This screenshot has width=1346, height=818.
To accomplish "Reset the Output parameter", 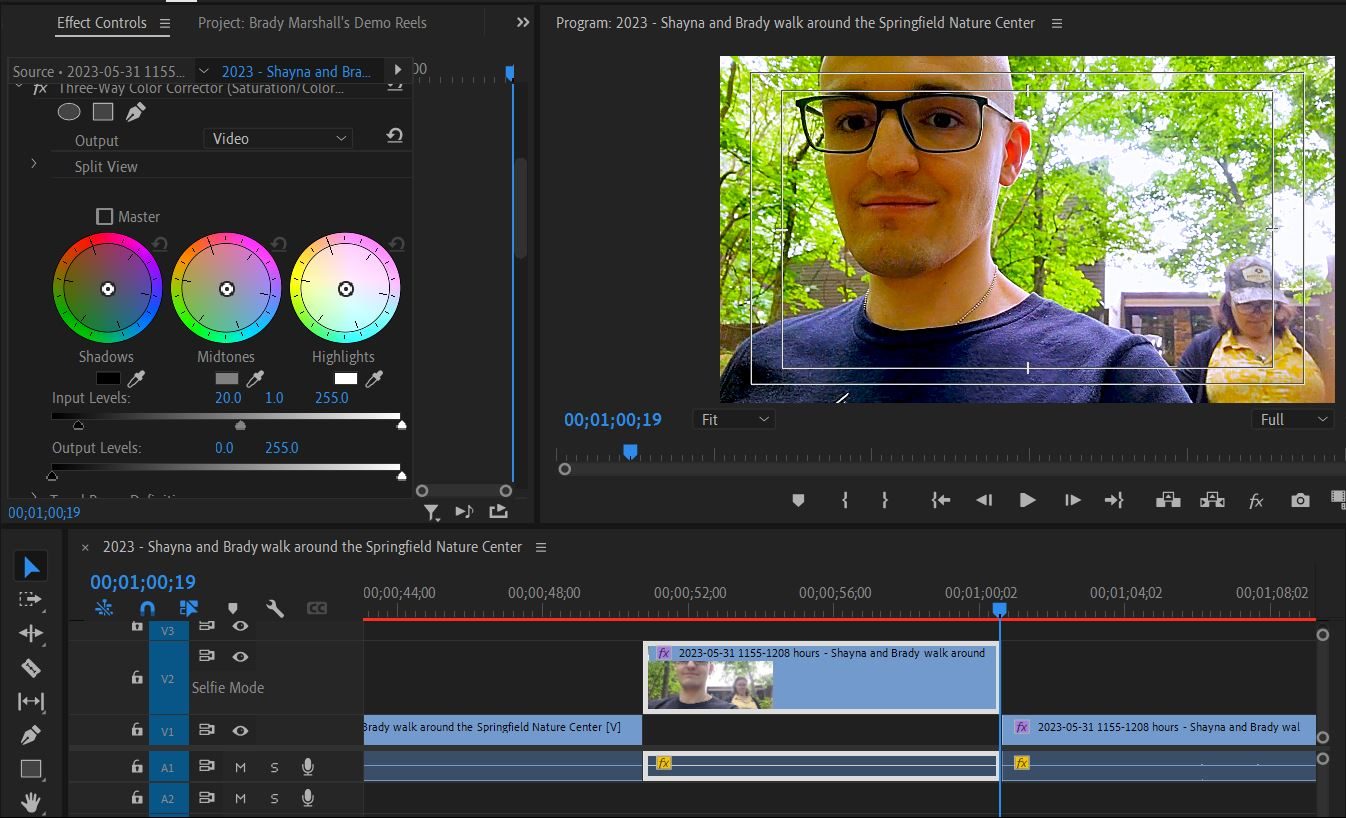I will point(395,137).
